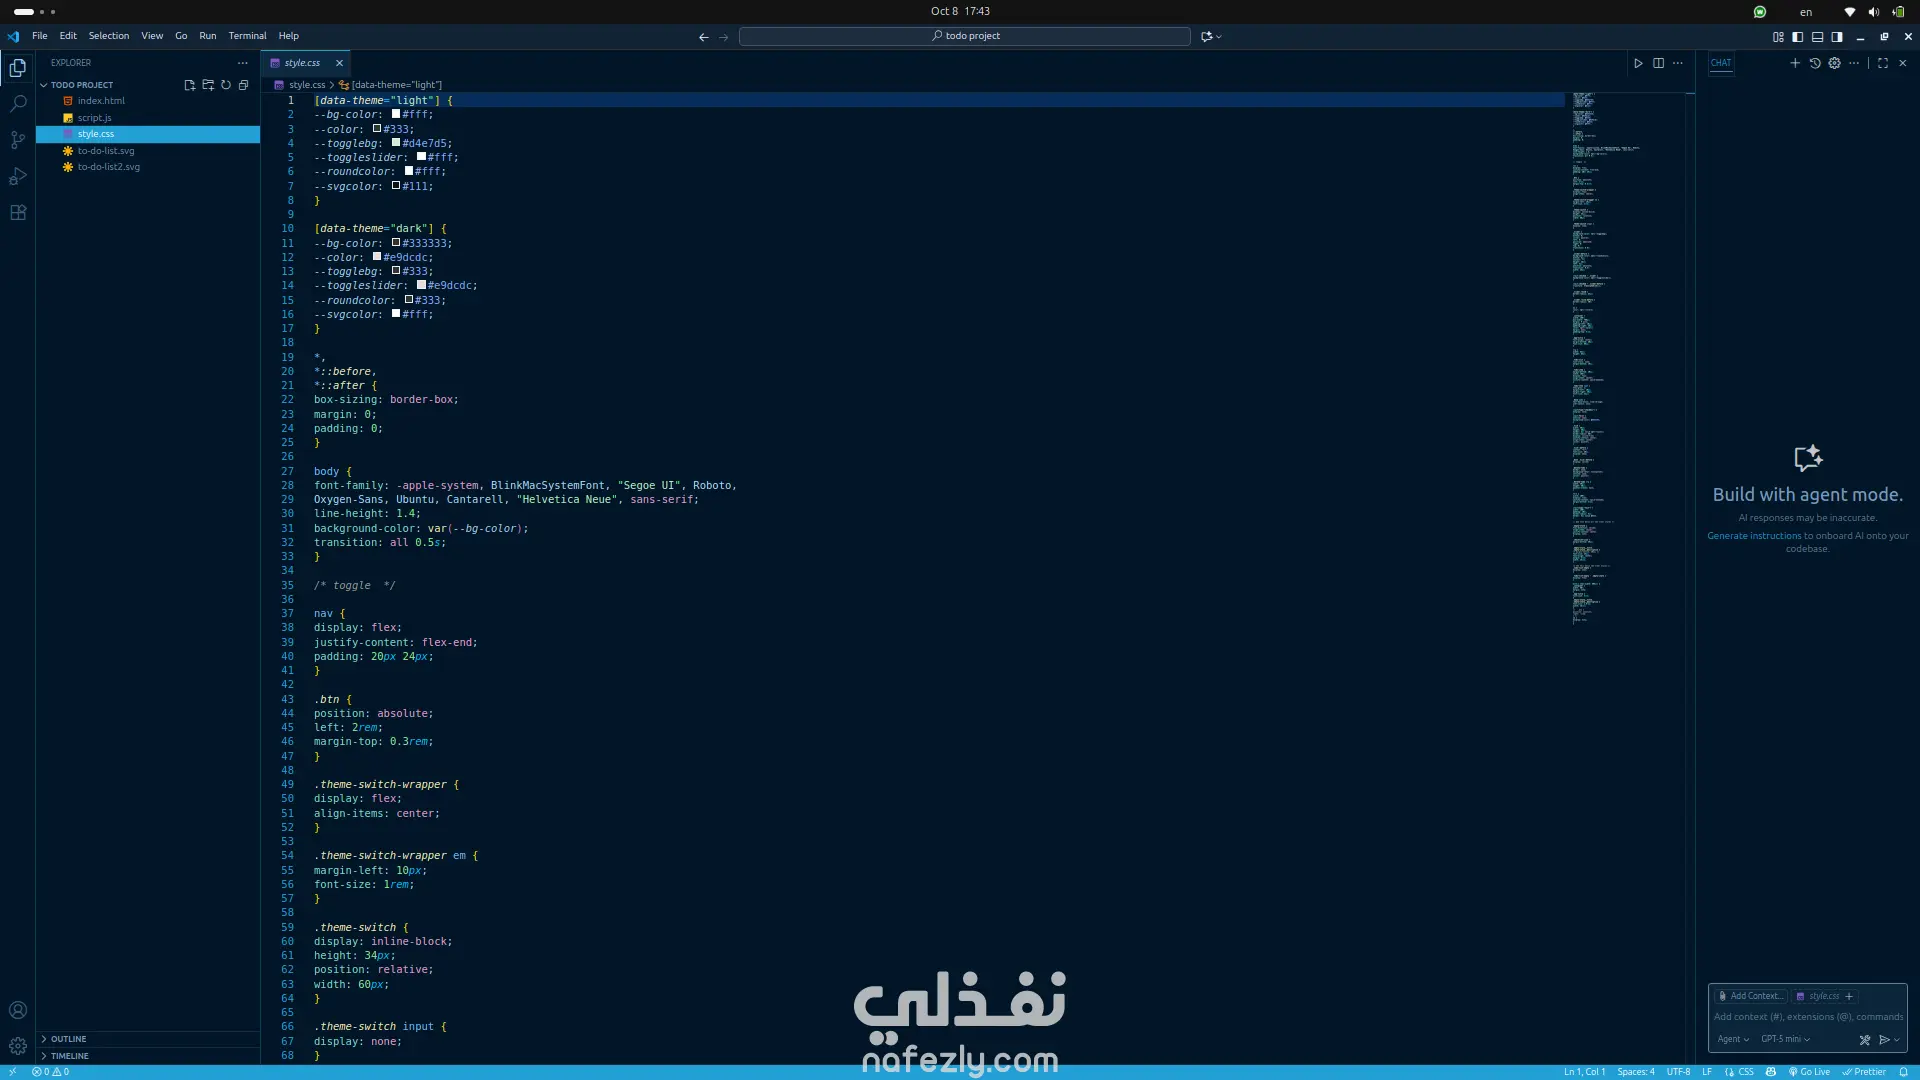Open the GPT-5 mini model picker
Screen dimensions: 1920x1080
tap(1785, 1040)
